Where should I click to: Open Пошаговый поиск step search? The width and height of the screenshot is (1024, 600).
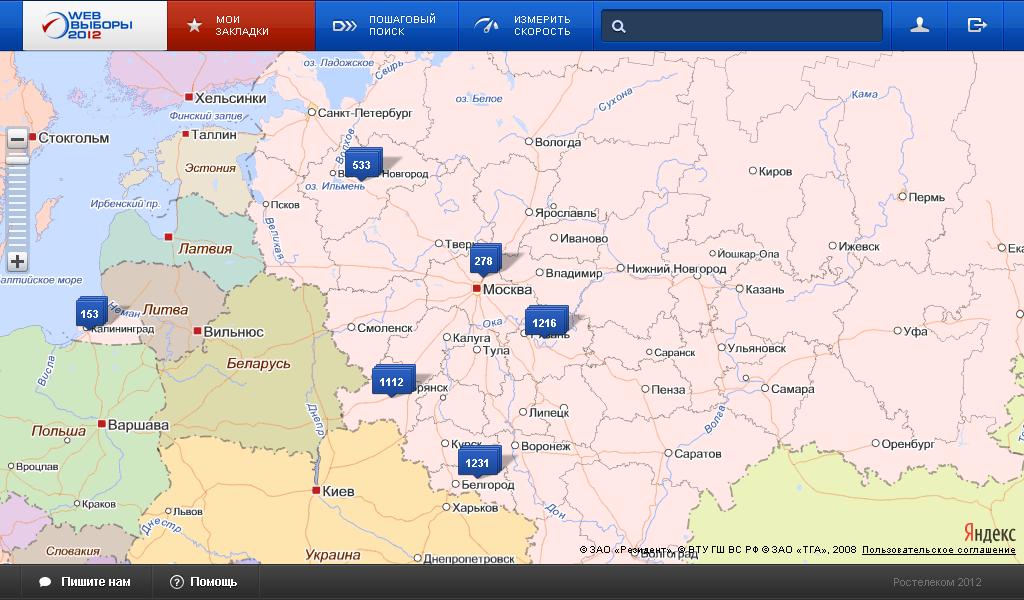pos(386,26)
